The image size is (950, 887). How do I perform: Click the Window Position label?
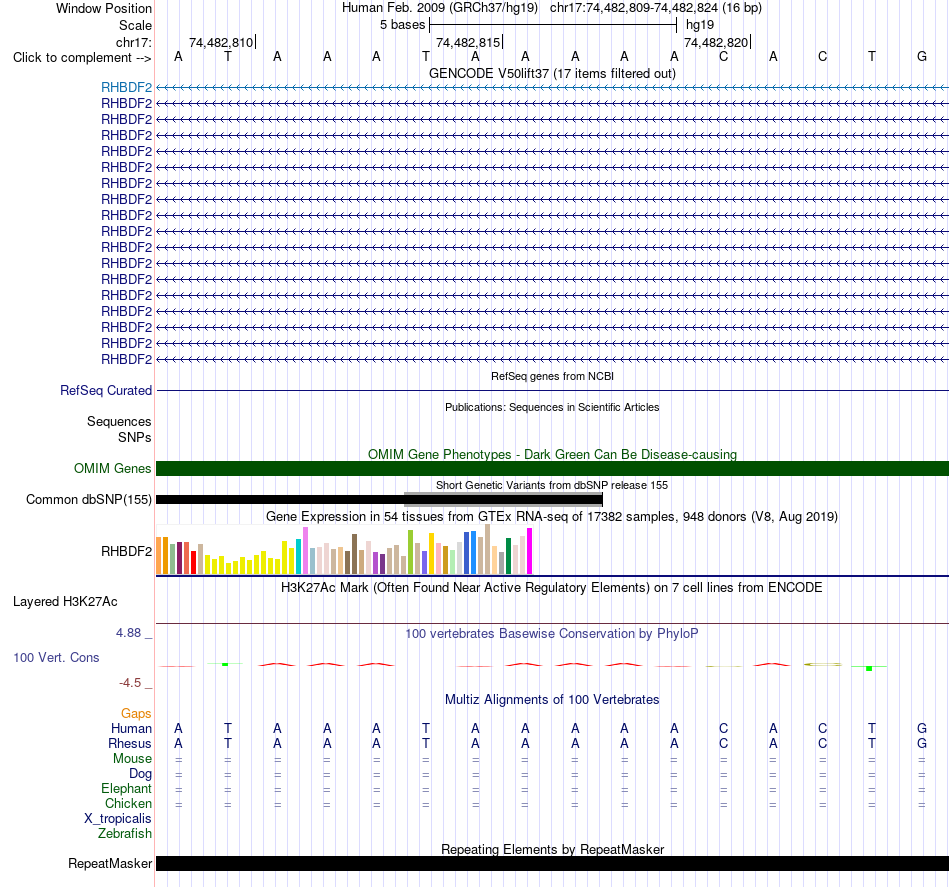pyautogui.click(x=104, y=8)
